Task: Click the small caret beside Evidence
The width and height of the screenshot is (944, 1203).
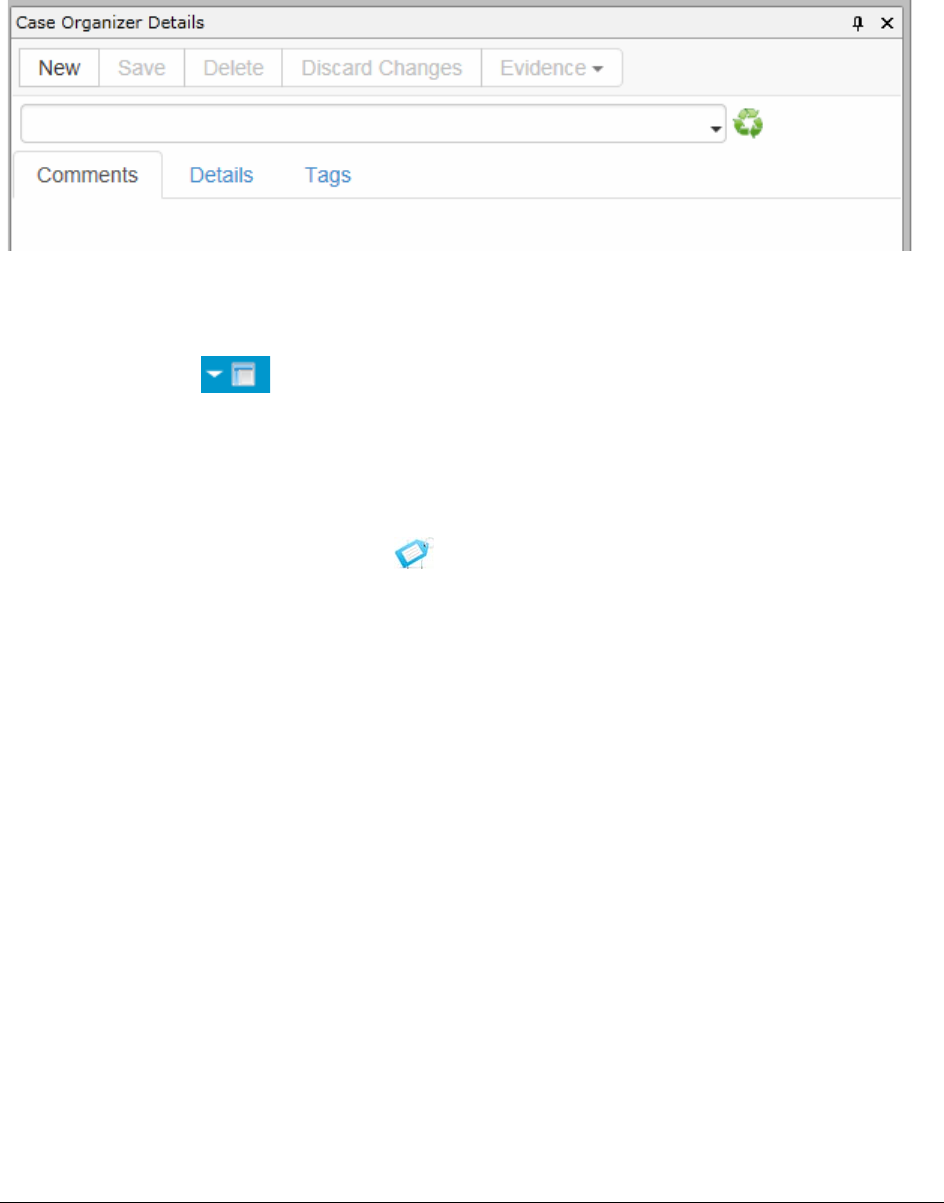Action: point(597,70)
